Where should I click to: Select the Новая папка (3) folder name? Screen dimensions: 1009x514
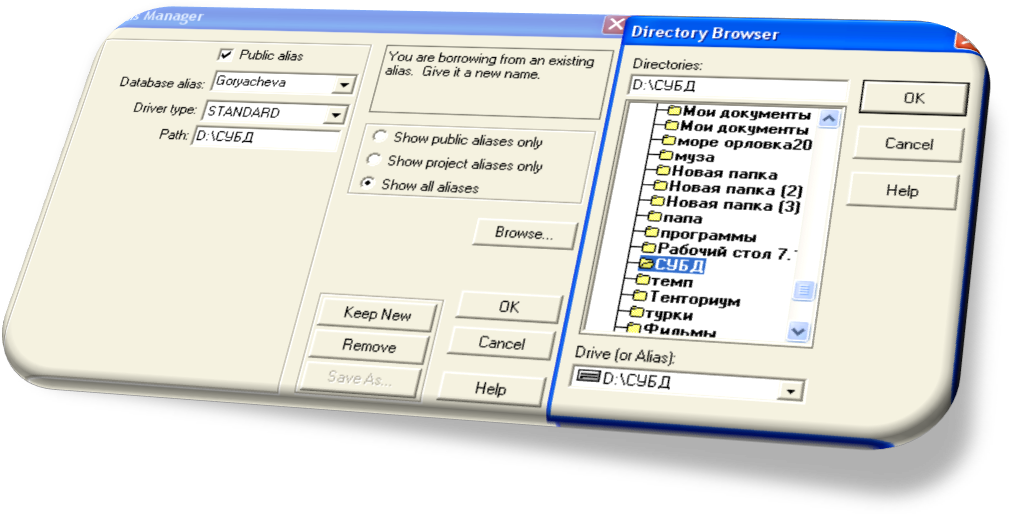coord(733,205)
